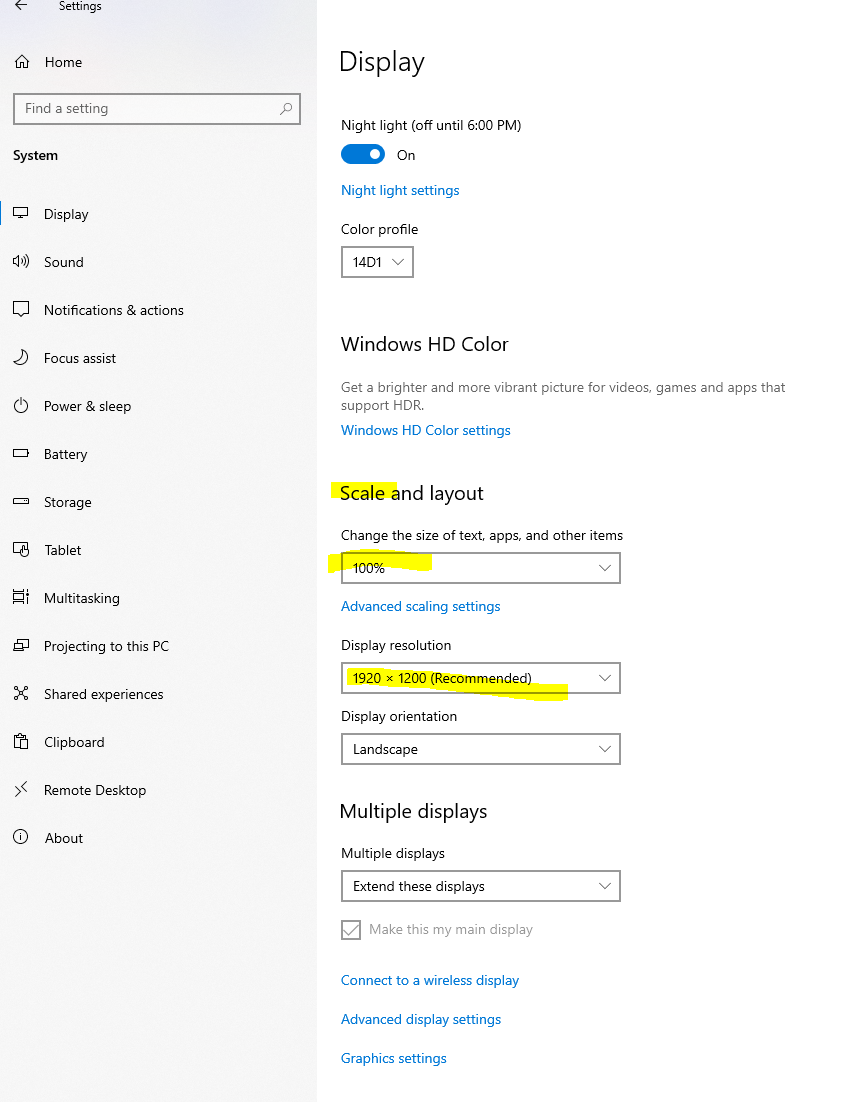Click the Power & sleep icon
Viewport: 857px width, 1102px height.
(21, 406)
